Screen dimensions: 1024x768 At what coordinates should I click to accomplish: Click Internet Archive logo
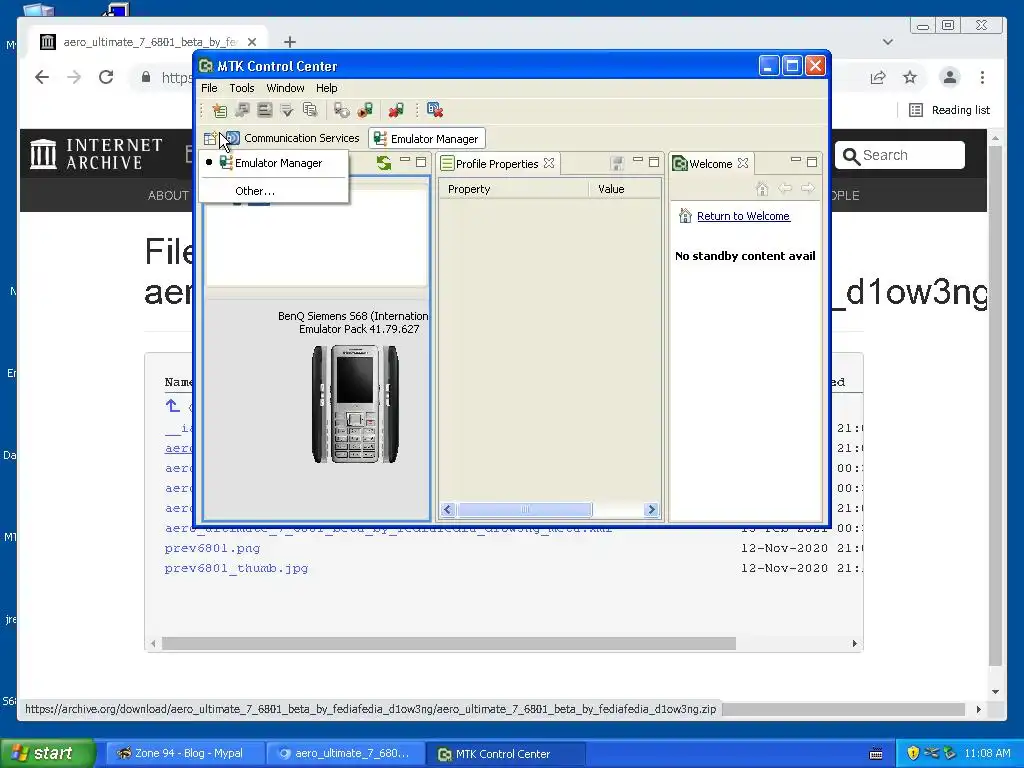pyautogui.click(x=97, y=154)
